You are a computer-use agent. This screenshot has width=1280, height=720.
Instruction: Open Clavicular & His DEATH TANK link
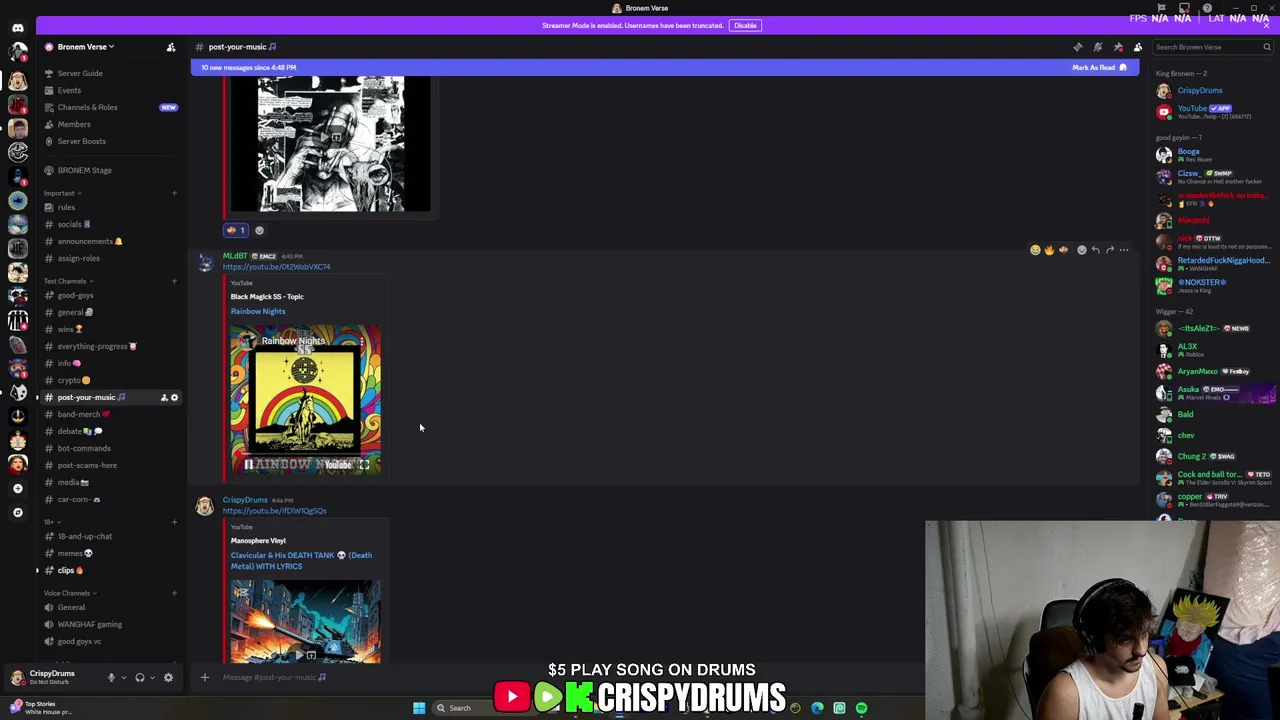click(x=301, y=560)
